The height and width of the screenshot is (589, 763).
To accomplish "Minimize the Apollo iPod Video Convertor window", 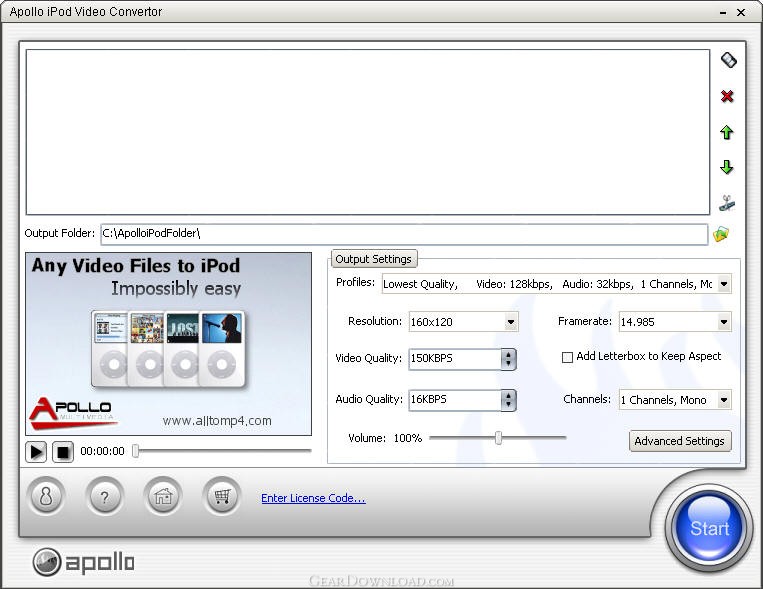I will coord(723,13).
